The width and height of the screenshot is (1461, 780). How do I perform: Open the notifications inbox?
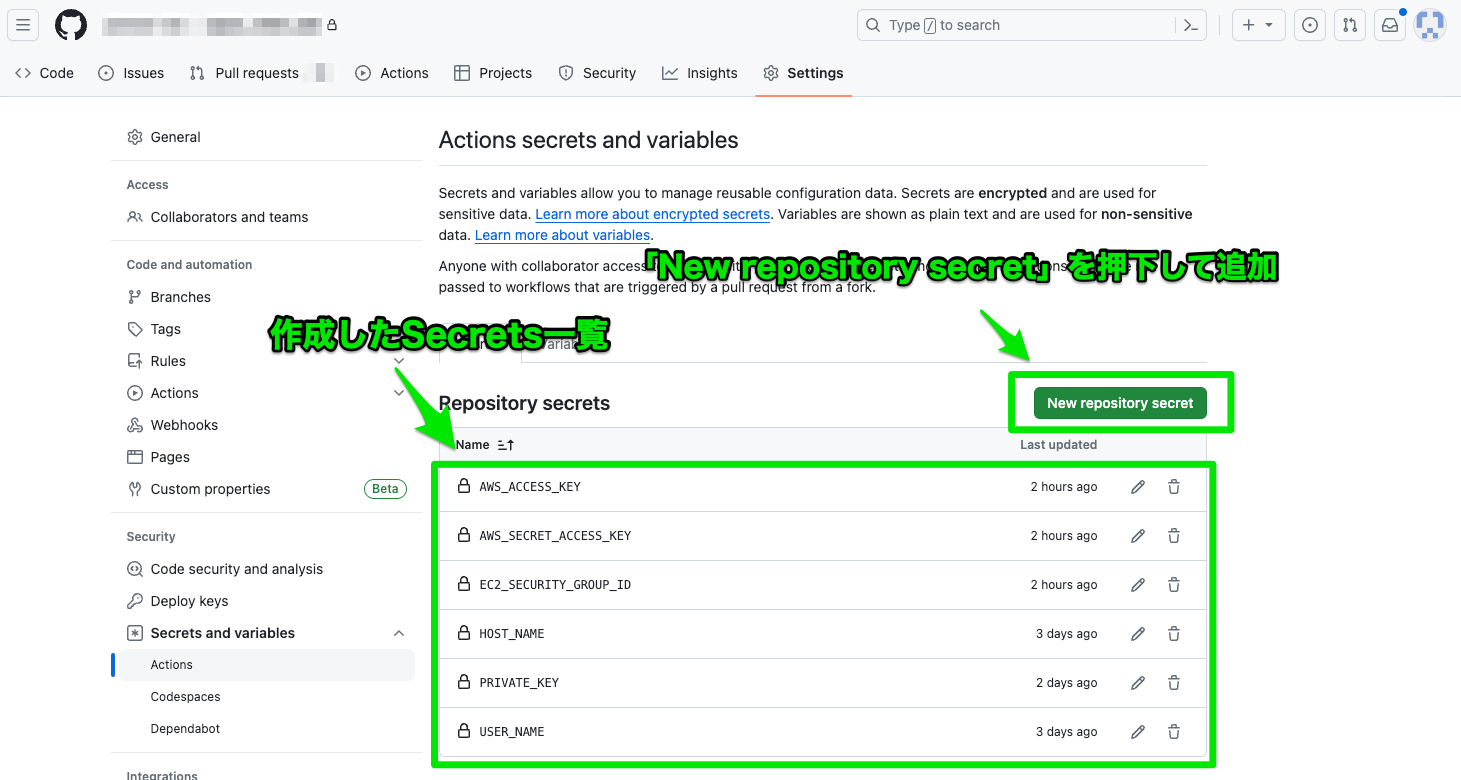1389,25
